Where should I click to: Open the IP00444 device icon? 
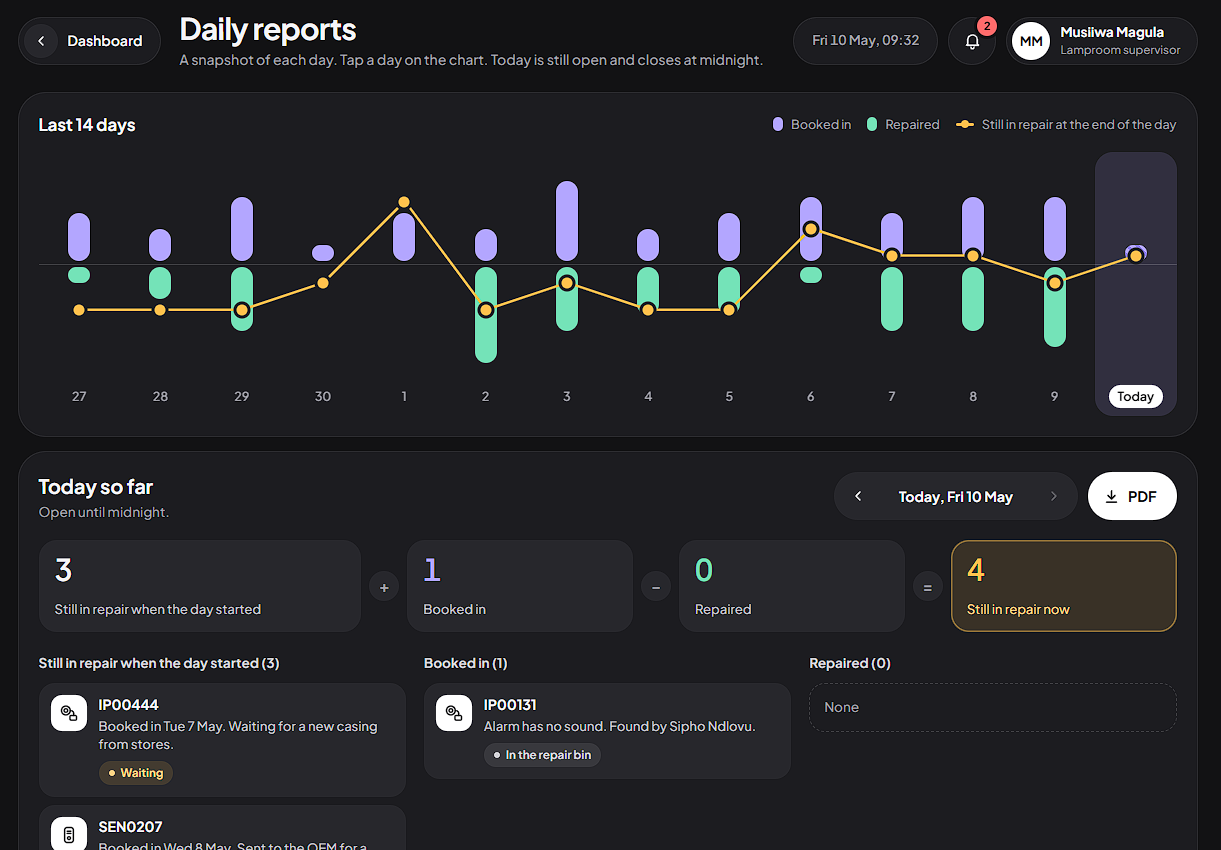(69, 713)
